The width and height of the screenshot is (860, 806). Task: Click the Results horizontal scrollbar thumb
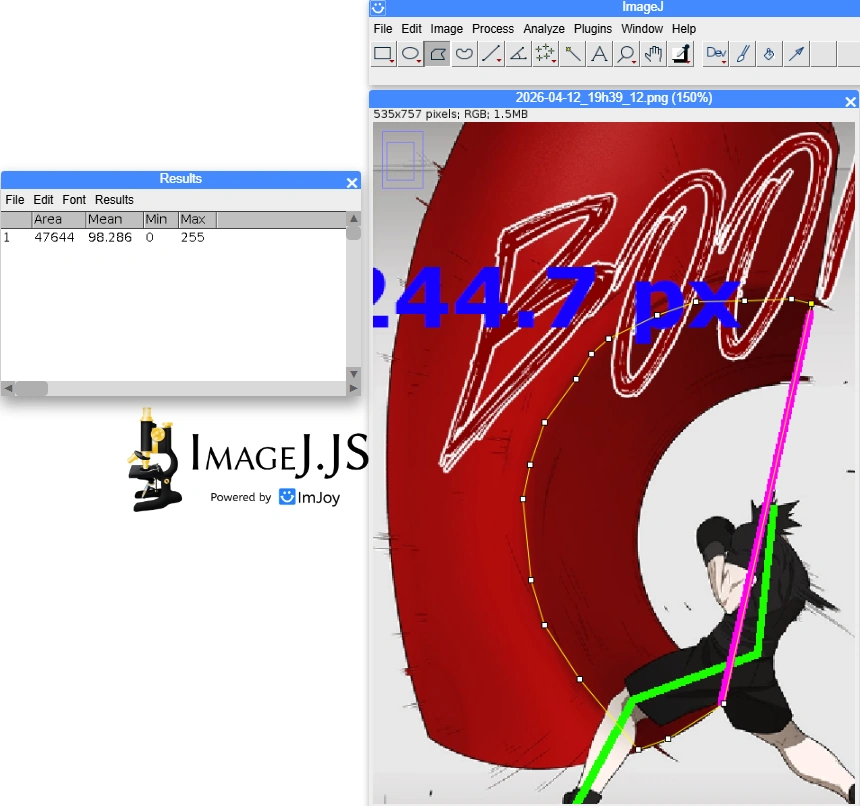point(31,388)
